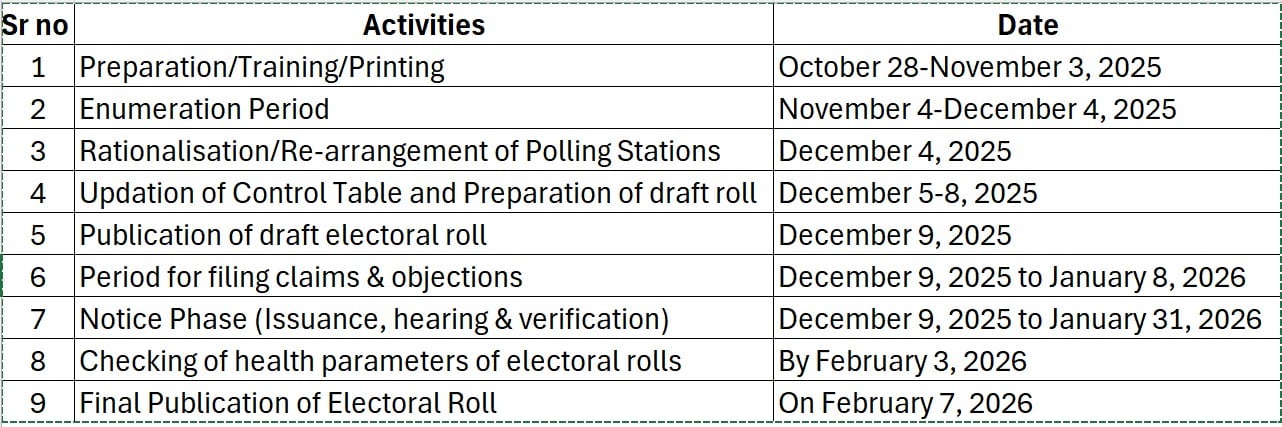This screenshot has height=427, width=1282.
Task: Select the 'Activities' column header cell
Action: coord(424,25)
